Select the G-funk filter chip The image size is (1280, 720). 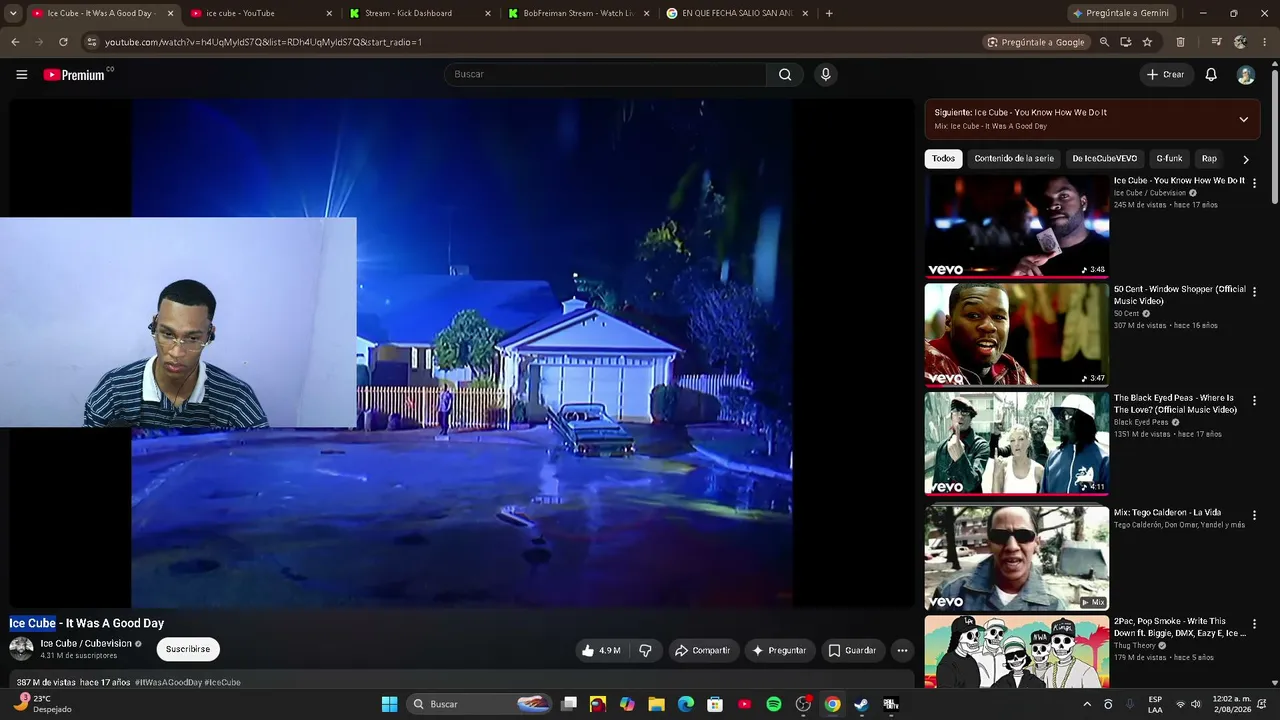[1169, 159]
